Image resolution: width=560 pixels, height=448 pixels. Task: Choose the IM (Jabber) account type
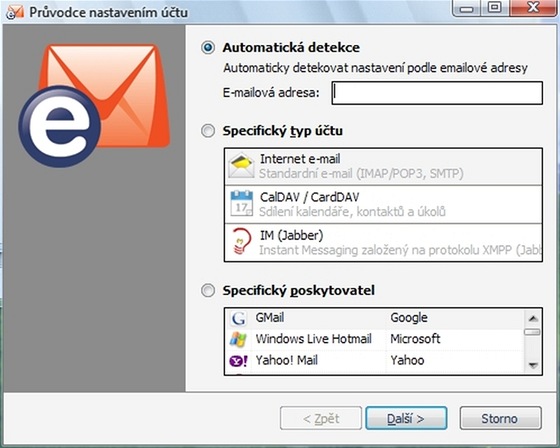click(383, 243)
